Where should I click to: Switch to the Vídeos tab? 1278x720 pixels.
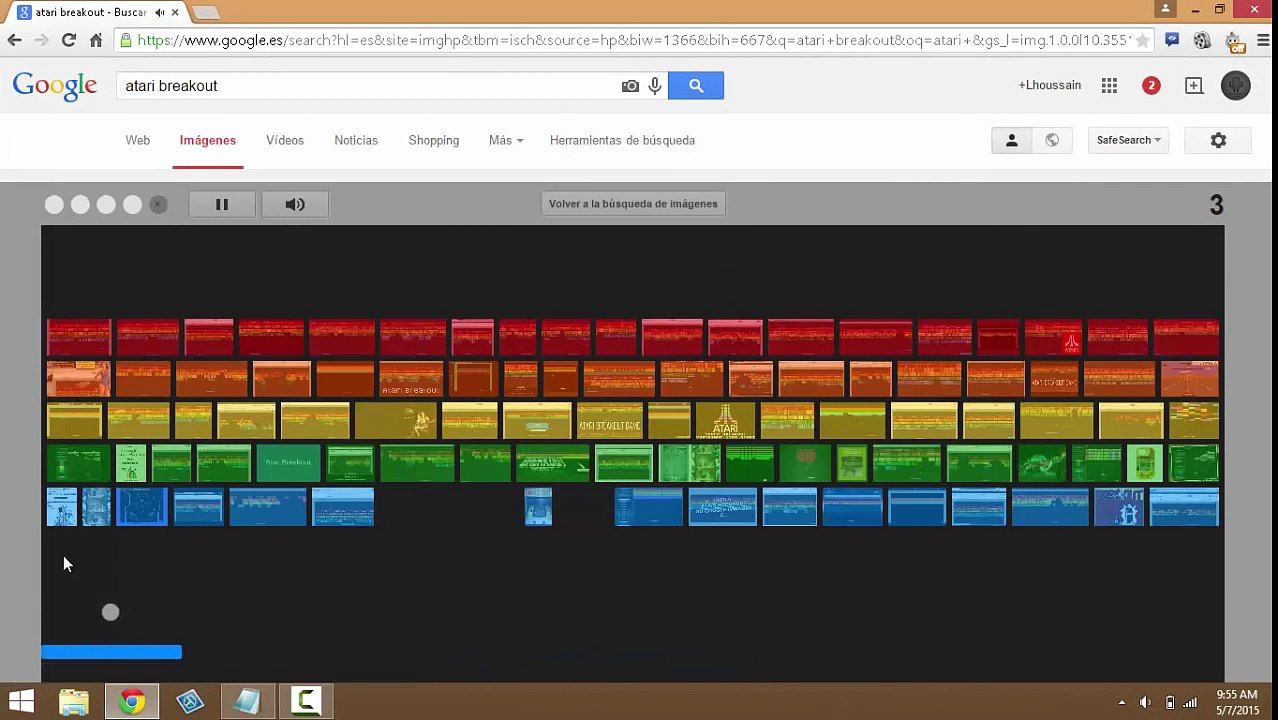[285, 140]
